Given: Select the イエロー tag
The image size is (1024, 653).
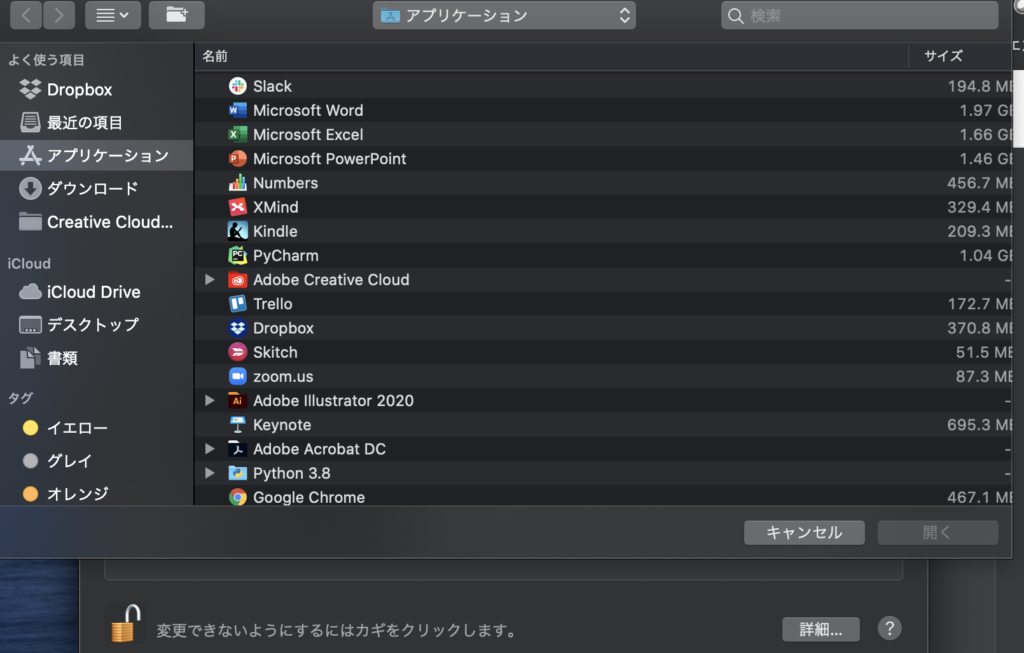Looking at the screenshot, I should point(97,428).
